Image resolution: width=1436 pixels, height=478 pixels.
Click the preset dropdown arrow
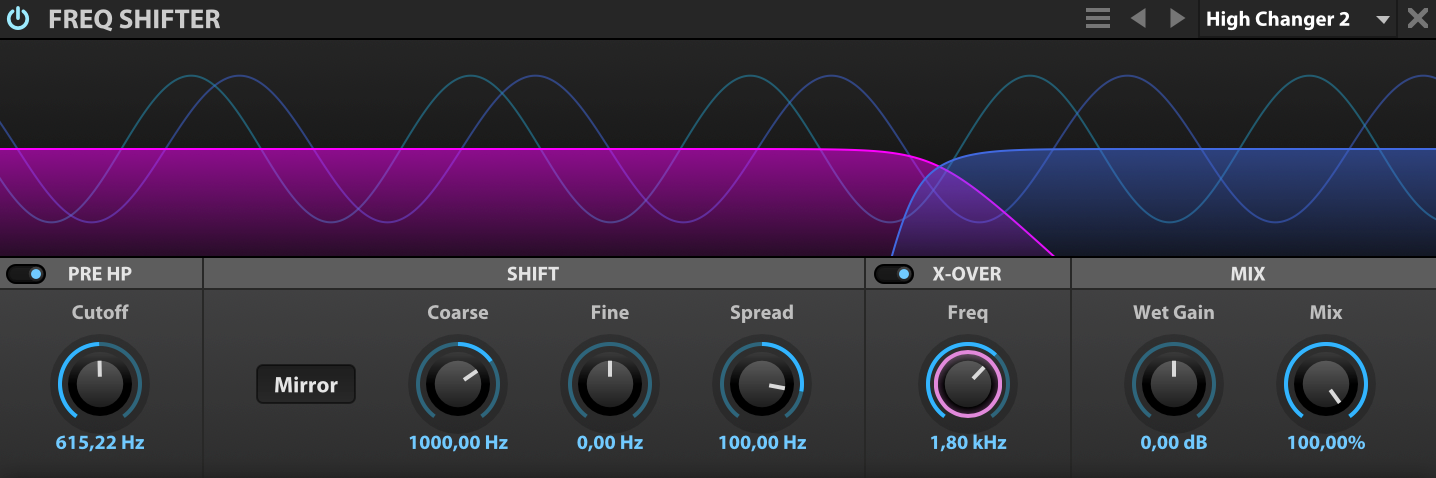1383,20
